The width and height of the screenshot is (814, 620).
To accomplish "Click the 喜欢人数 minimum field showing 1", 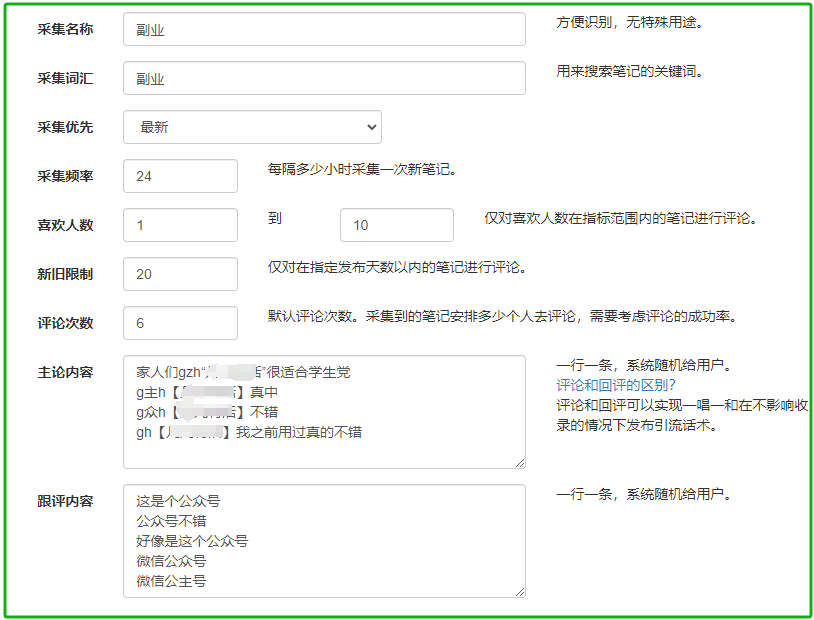I will point(180,225).
